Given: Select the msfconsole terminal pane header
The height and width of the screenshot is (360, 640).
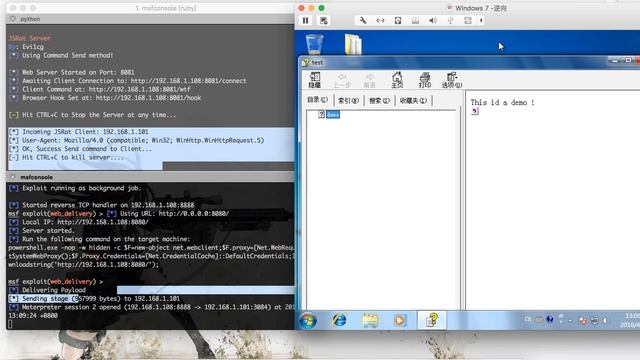Looking at the screenshot, I should coord(150,177).
